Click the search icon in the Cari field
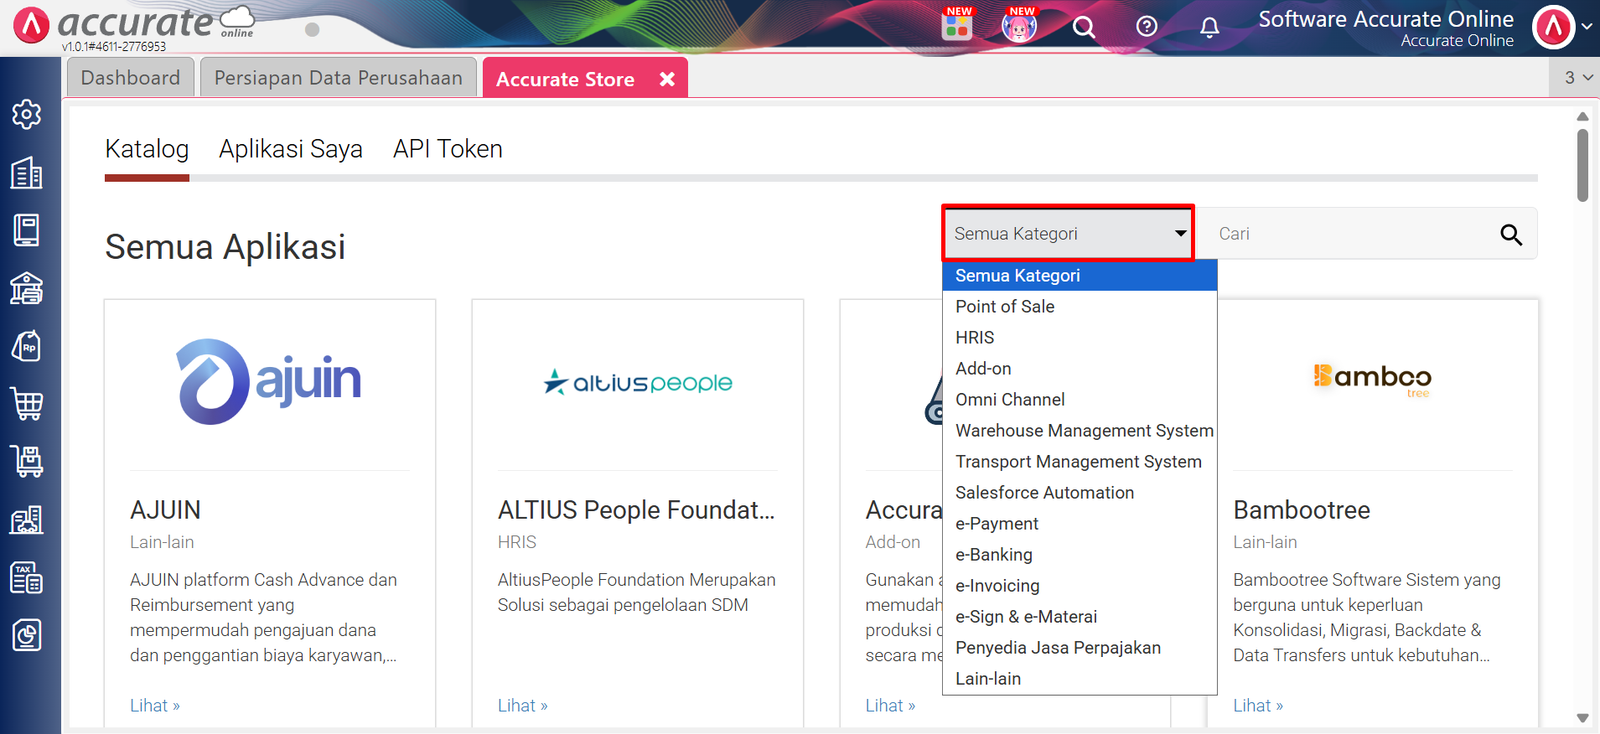The height and width of the screenshot is (734, 1600). [x=1511, y=234]
